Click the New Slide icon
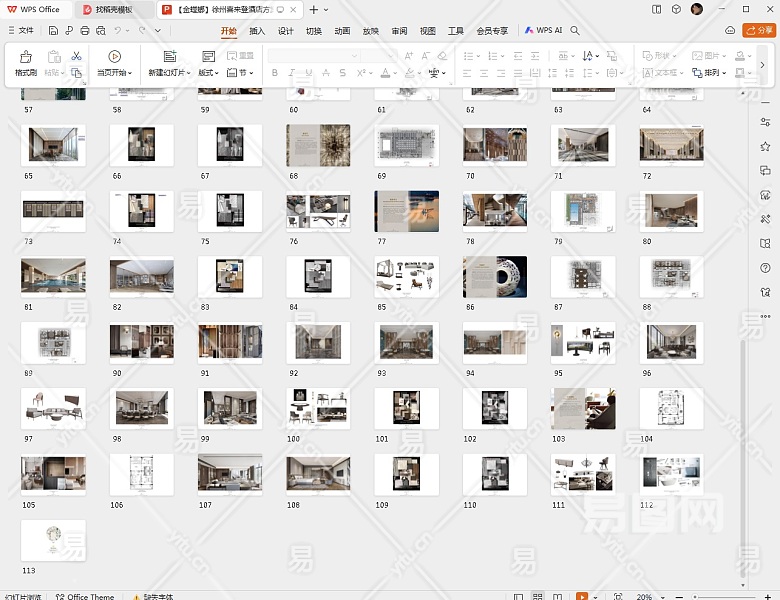 pos(169,57)
